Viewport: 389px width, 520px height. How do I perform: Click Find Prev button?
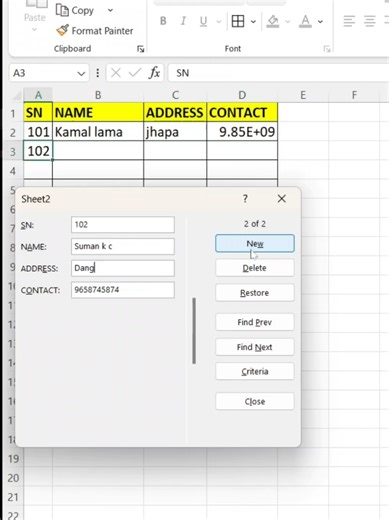(x=255, y=322)
